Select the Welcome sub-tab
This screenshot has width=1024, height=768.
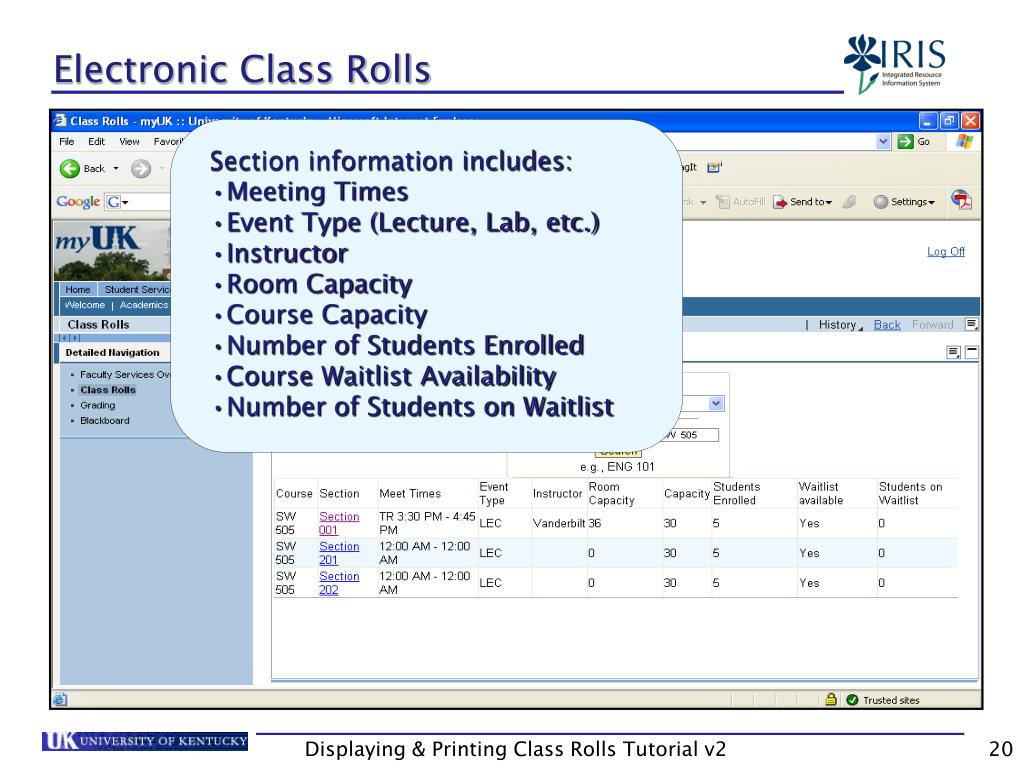click(x=84, y=305)
